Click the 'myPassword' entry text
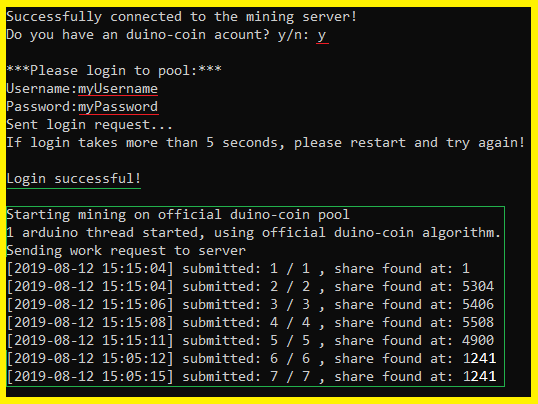Viewport: 538px width, 404px height. pos(118,107)
